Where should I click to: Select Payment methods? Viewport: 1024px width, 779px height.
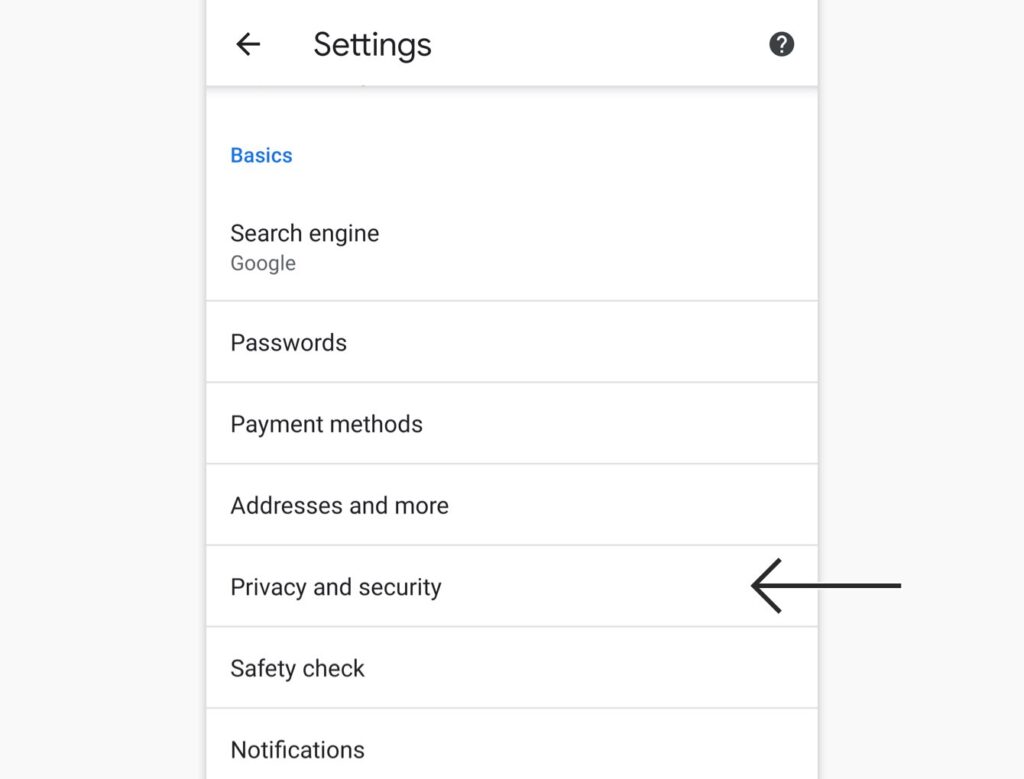[326, 424]
